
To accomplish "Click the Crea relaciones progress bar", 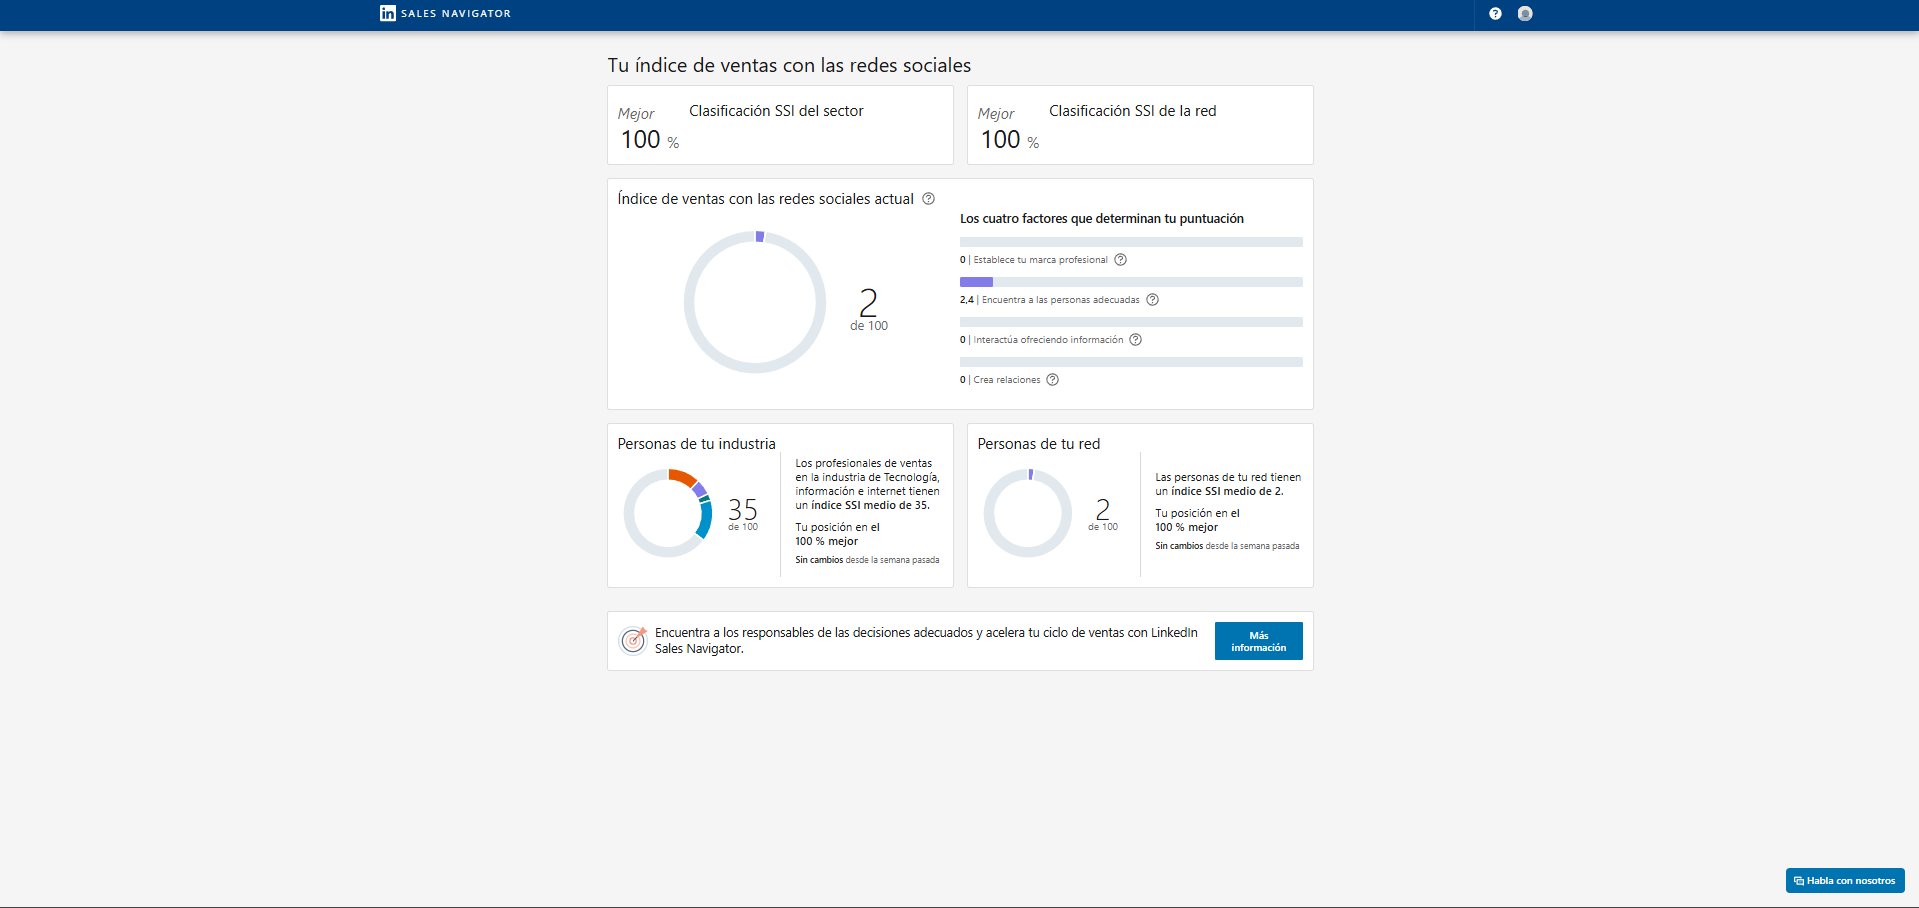I will click(x=1131, y=362).
